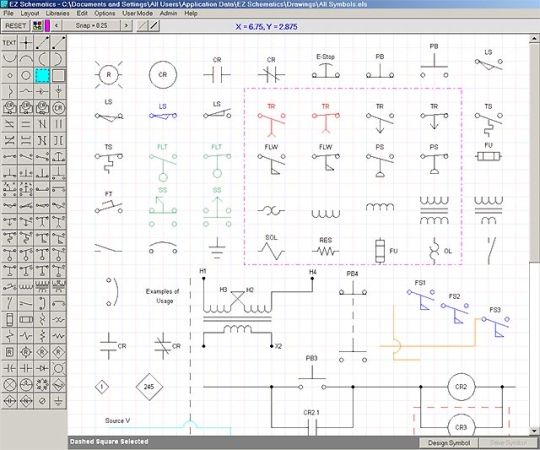
Task: Open the Libraries menu
Action: coord(58,13)
